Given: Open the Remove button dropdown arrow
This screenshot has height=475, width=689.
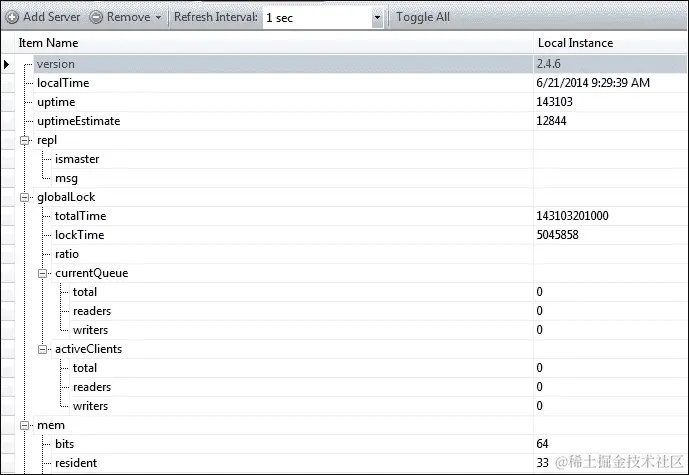Looking at the screenshot, I should coord(158,18).
